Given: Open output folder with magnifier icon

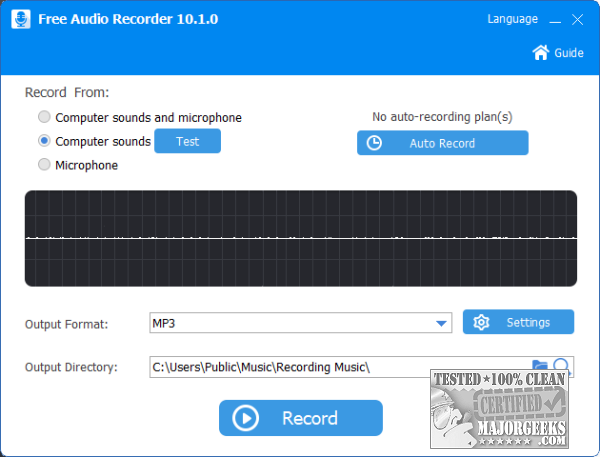Looking at the screenshot, I should click(561, 366).
